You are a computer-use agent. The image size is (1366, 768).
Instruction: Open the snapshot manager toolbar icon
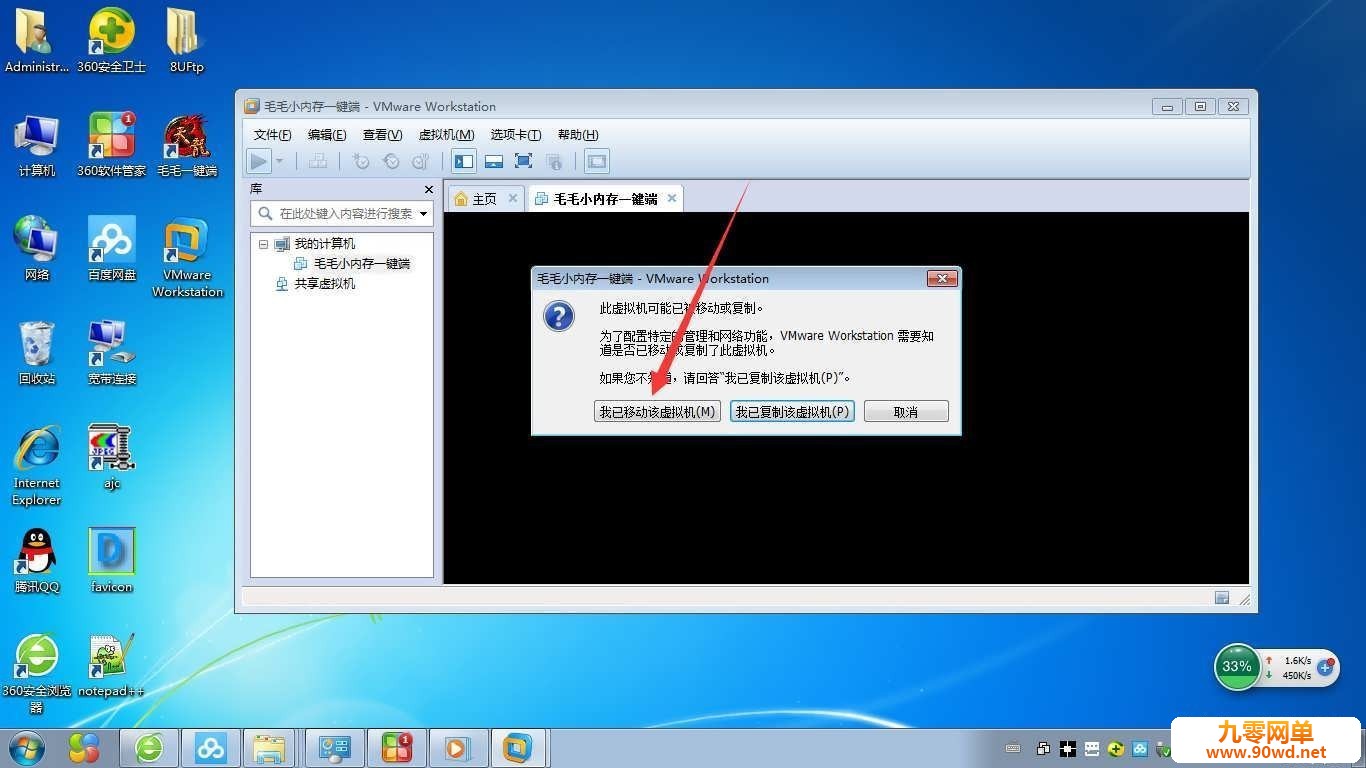point(421,161)
